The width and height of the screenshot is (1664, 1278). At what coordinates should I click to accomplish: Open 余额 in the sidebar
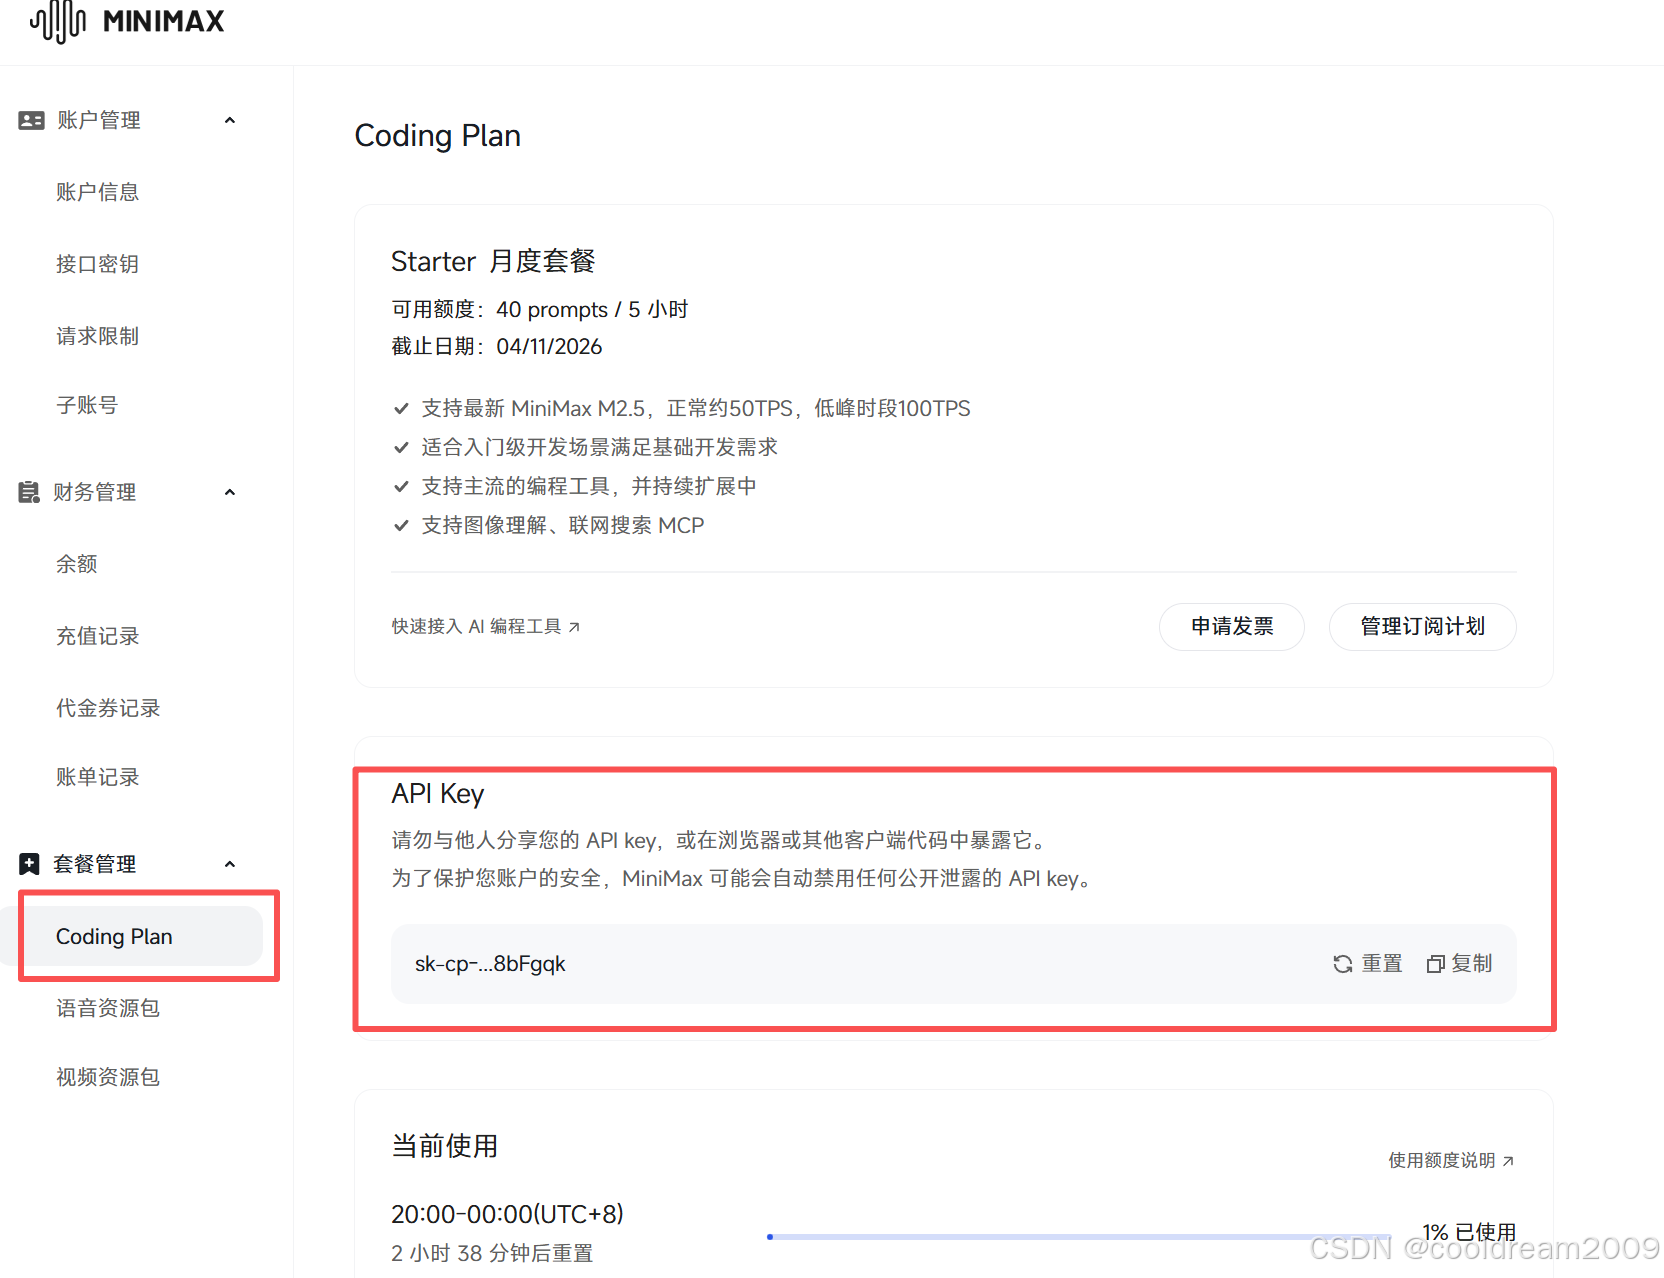point(77,564)
